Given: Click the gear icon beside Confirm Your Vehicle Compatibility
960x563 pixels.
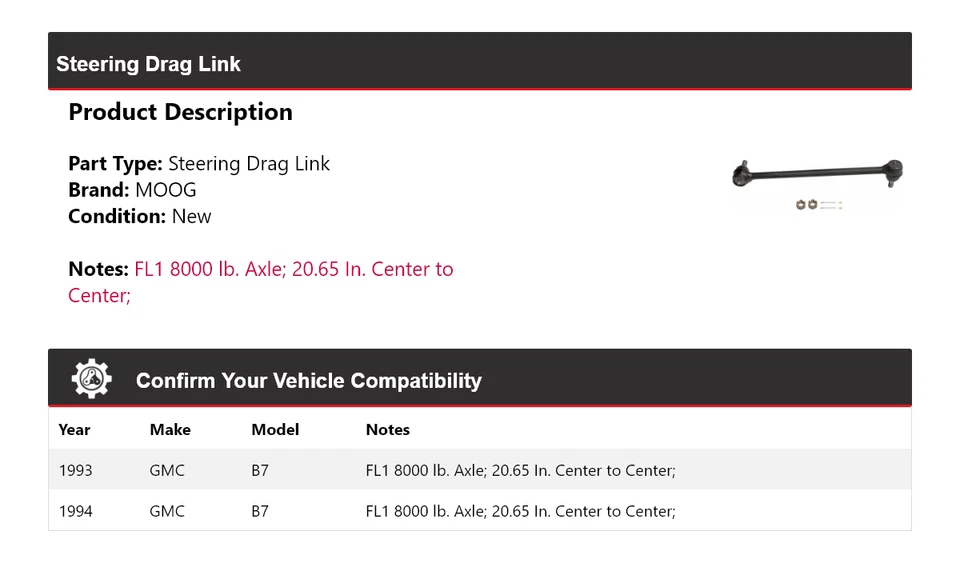Looking at the screenshot, I should (91, 379).
